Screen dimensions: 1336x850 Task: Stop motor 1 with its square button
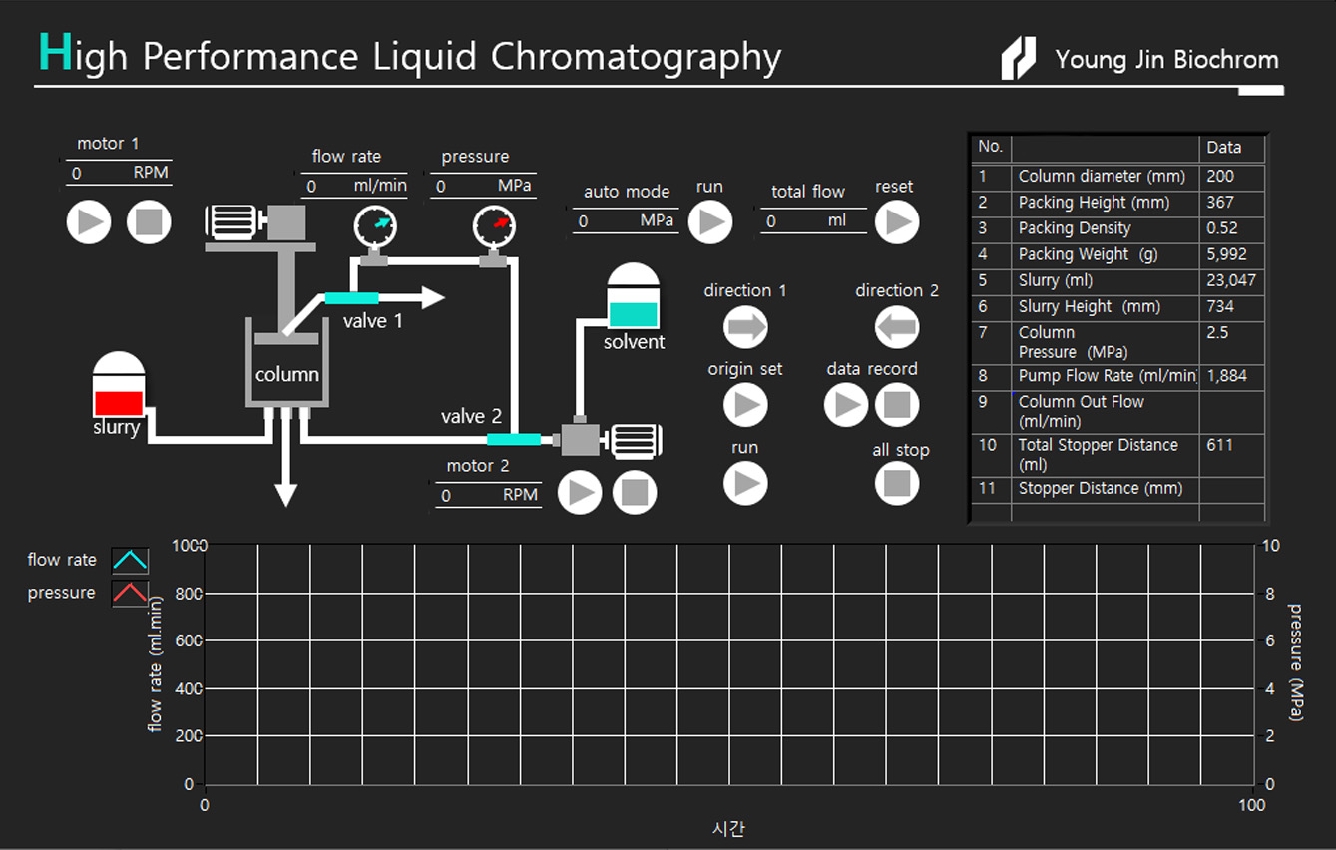point(149,222)
